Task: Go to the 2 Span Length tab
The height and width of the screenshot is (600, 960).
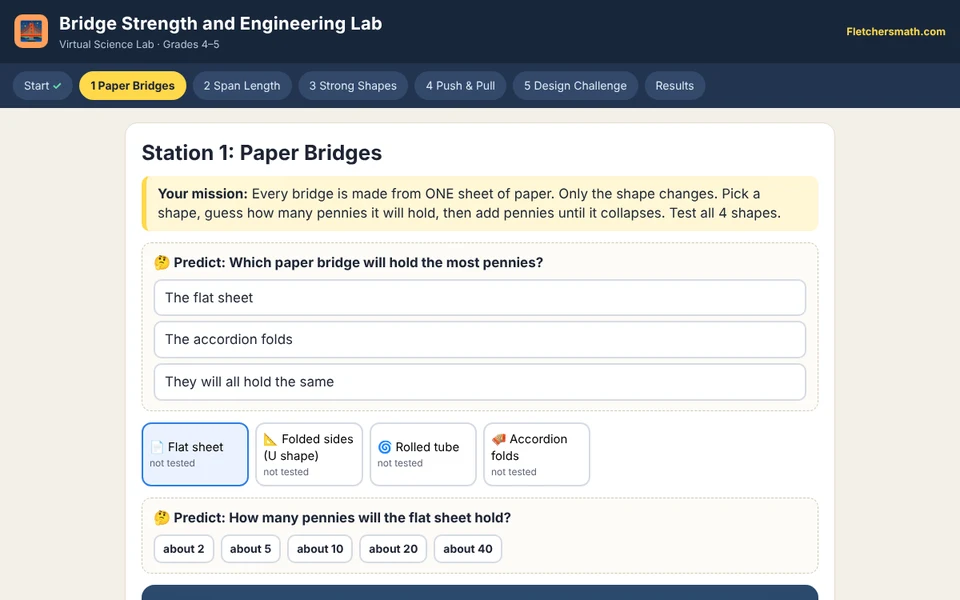Action: pos(242,86)
